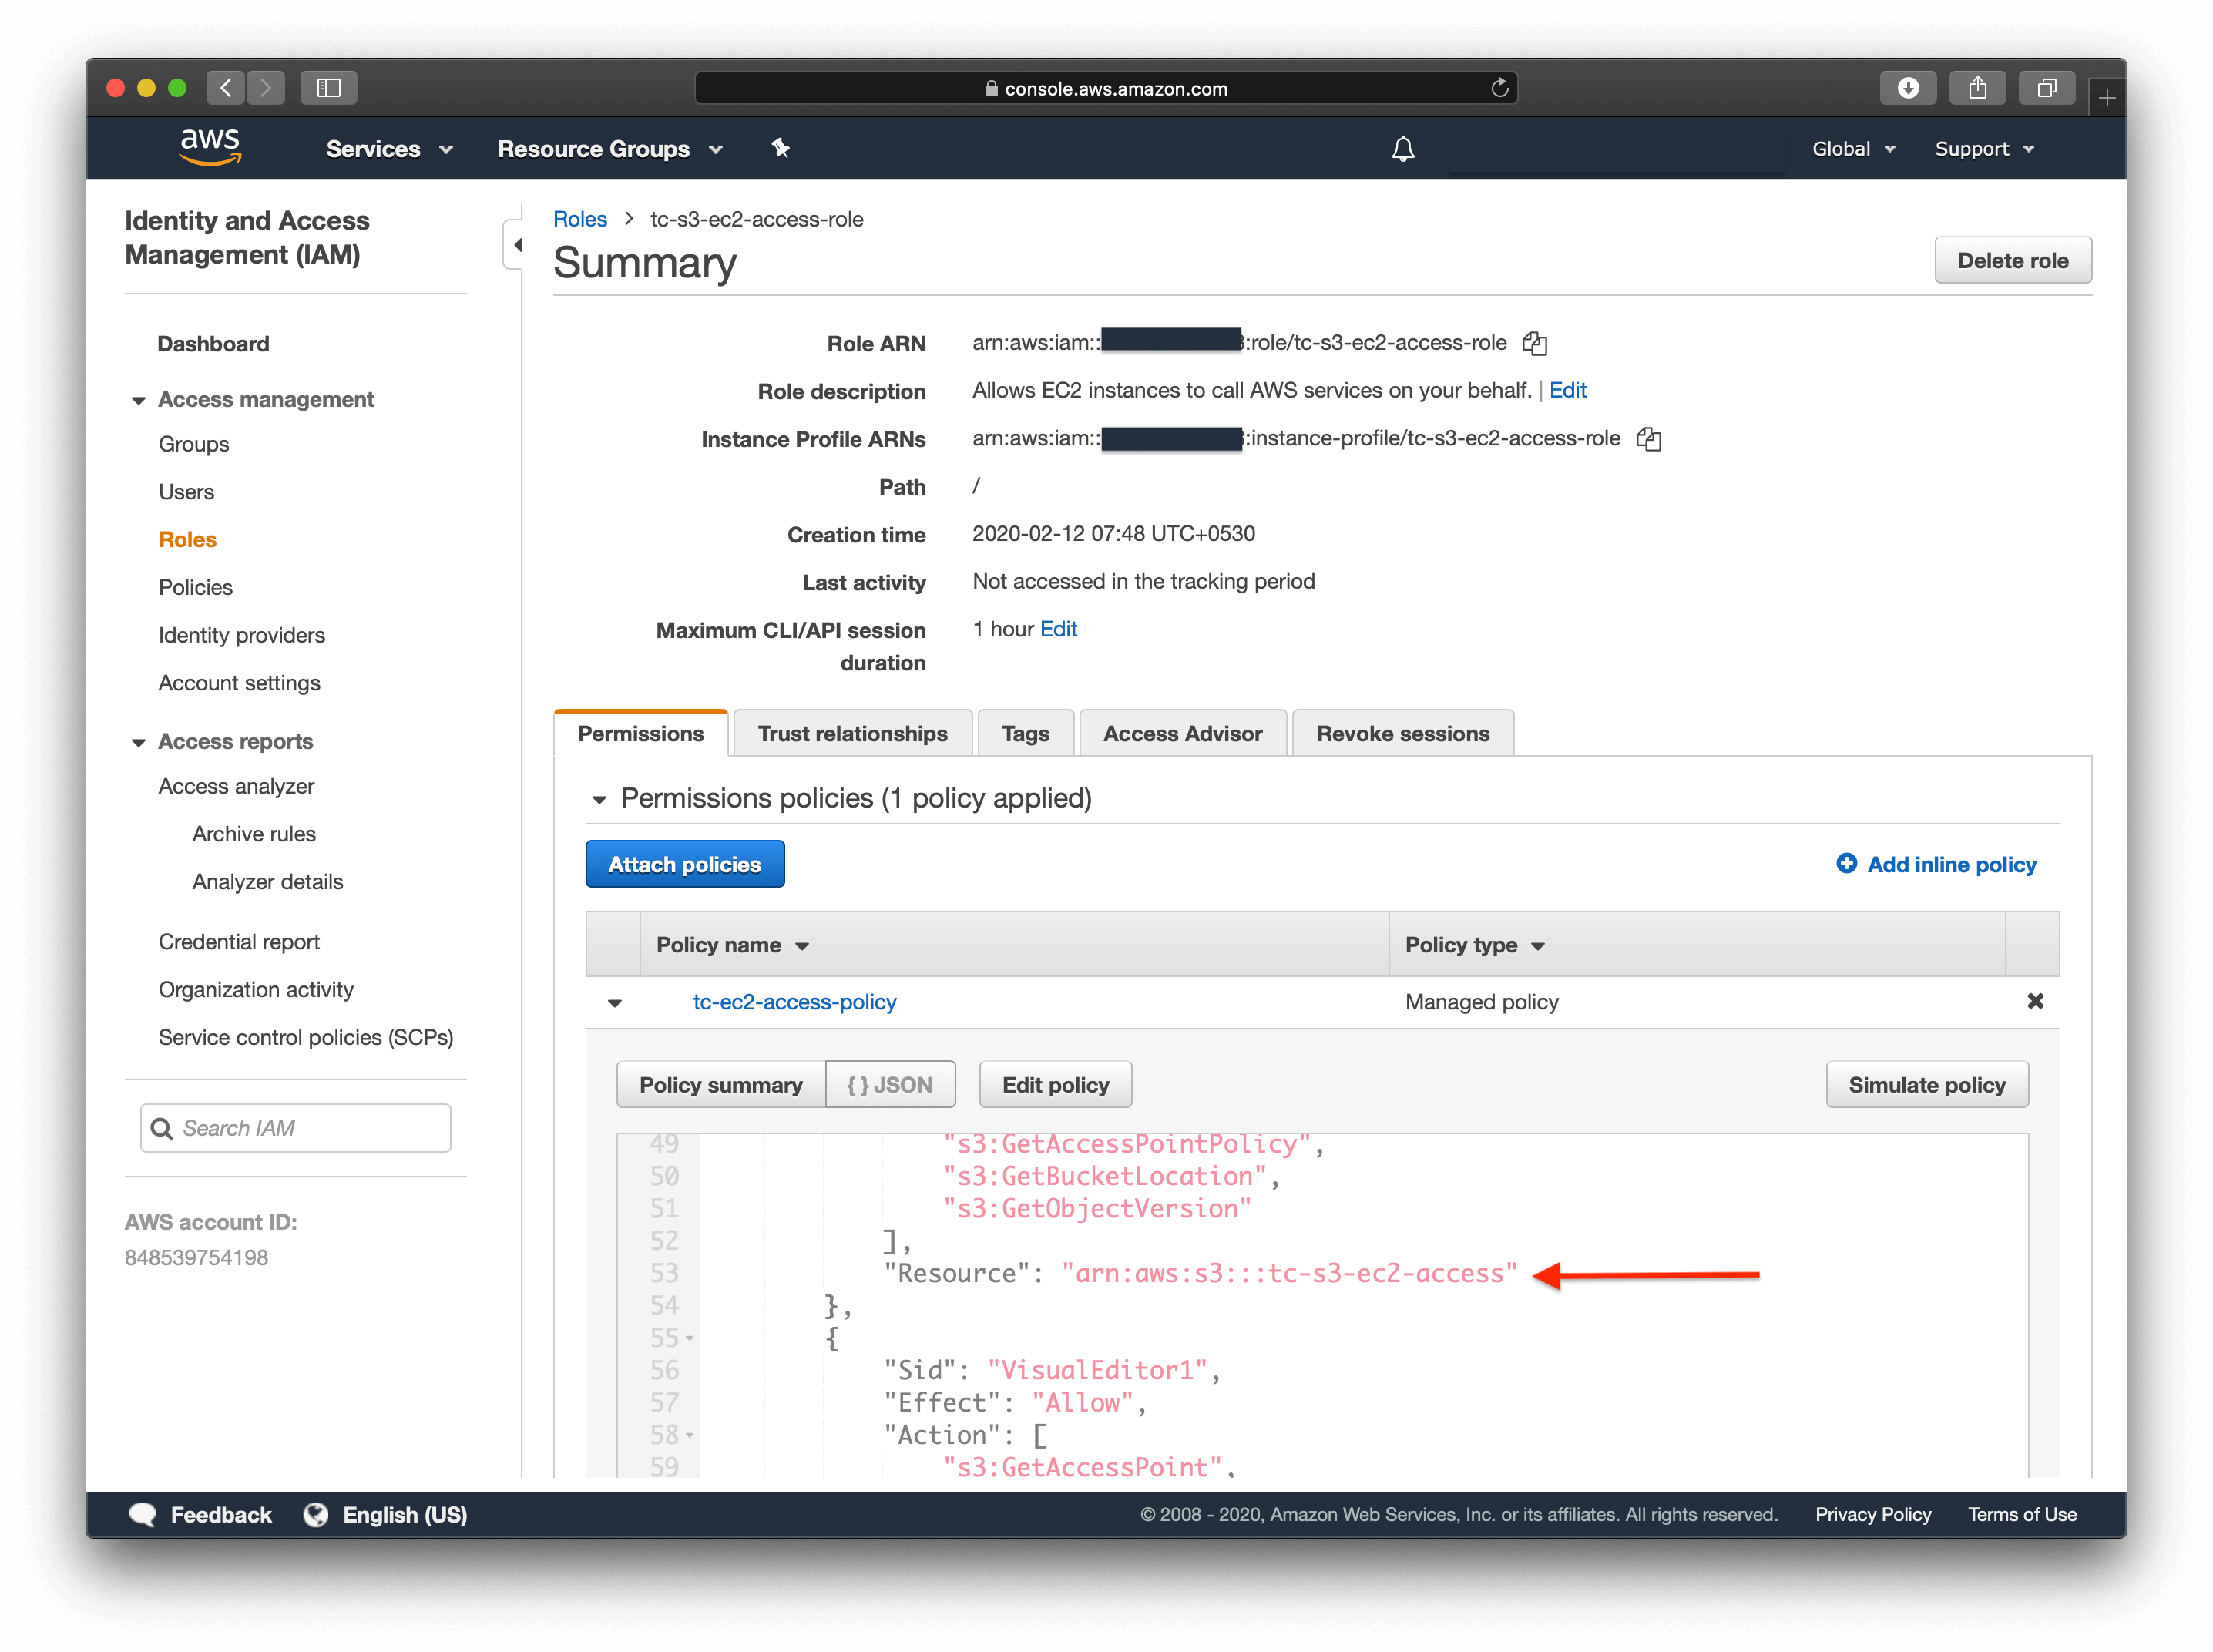Image resolution: width=2213 pixels, height=1652 pixels.
Task: Collapse the Permissions policies section
Action: pyautogui.click(x=599, y=799)
